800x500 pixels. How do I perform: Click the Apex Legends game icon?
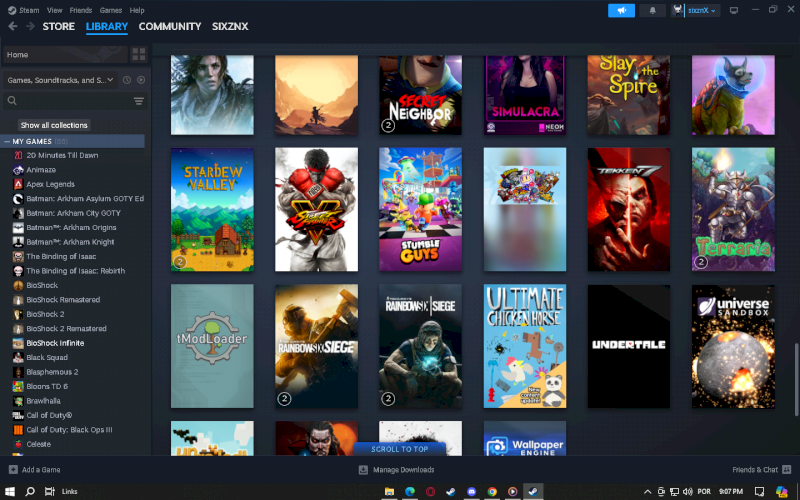tap(18, 184)
